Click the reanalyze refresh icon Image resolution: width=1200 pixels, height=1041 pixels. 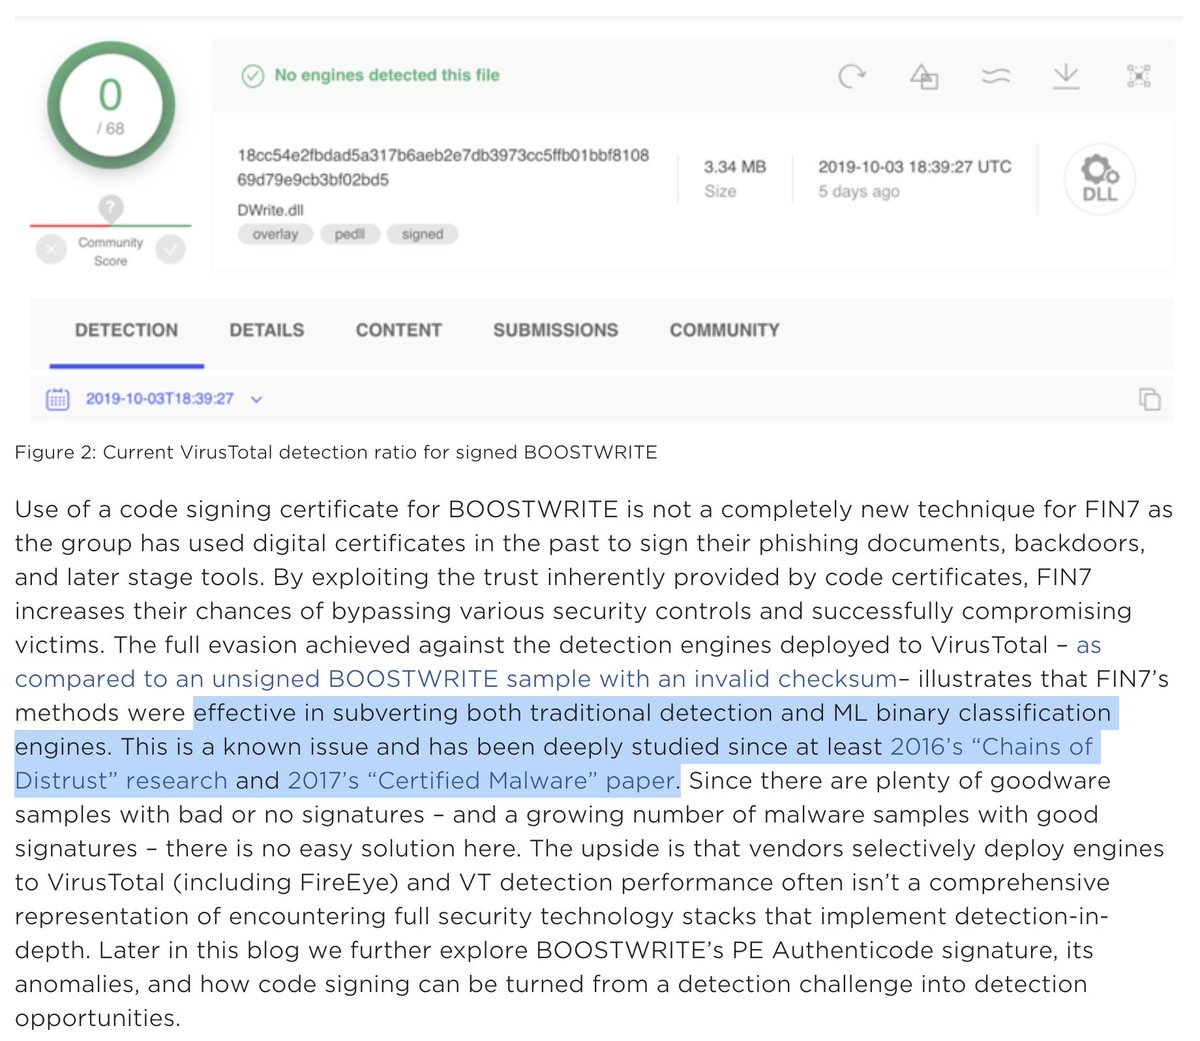(x=851, y=76)
